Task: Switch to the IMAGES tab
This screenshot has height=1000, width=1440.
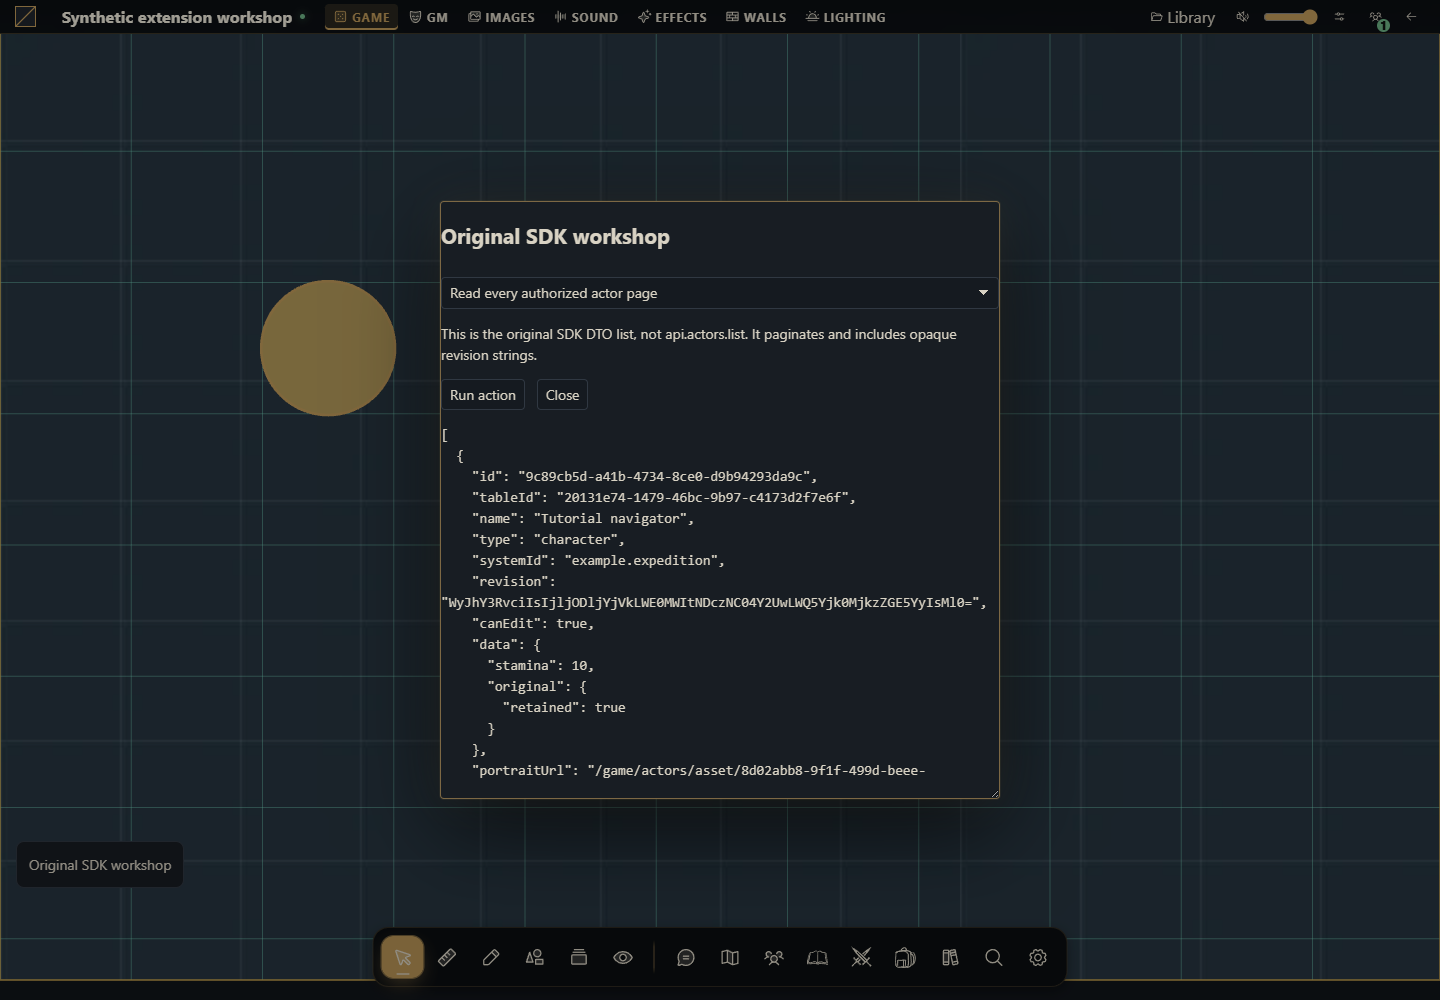Action: (x=502, y=17)
